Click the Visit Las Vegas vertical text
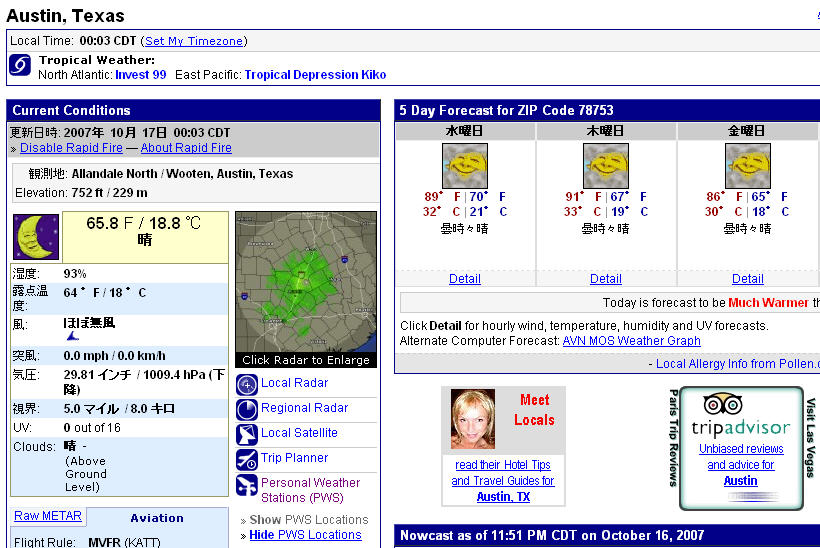 pyautogui.click(x=811, y=438)
